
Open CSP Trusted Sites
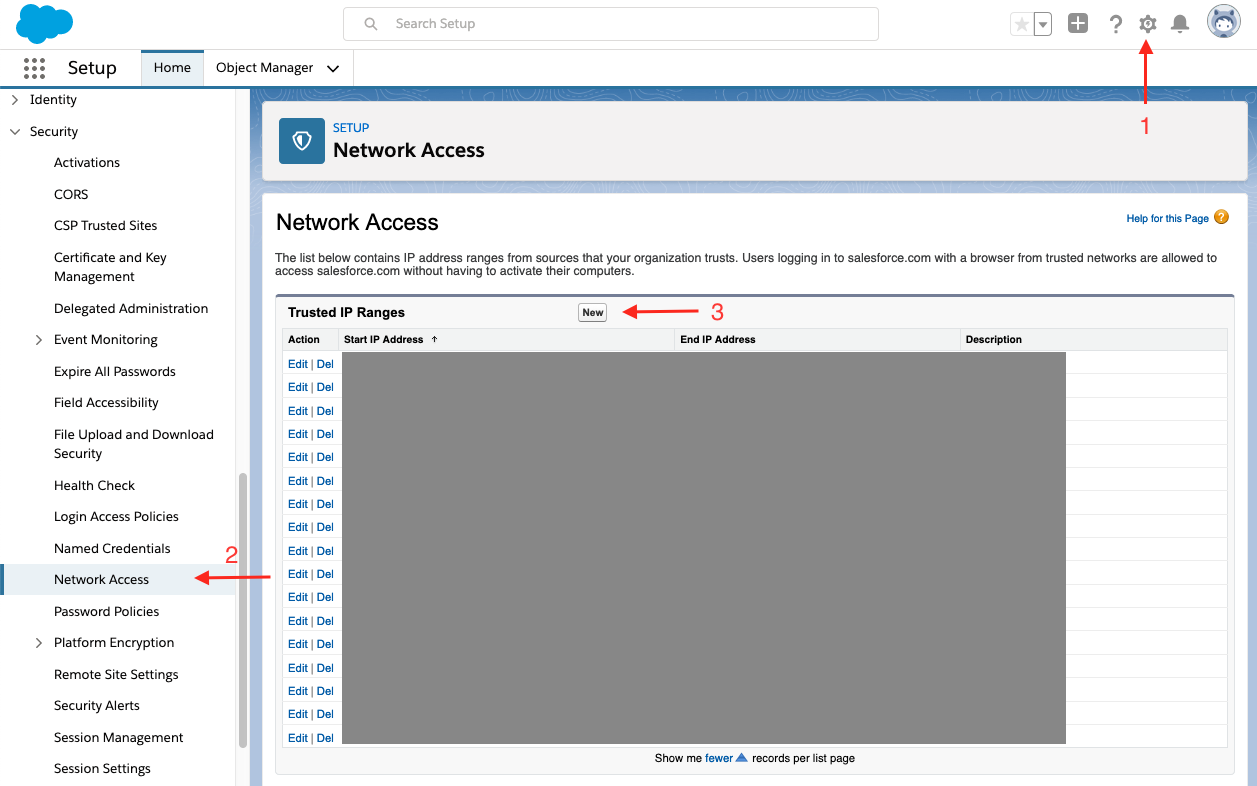click(105, 226)
